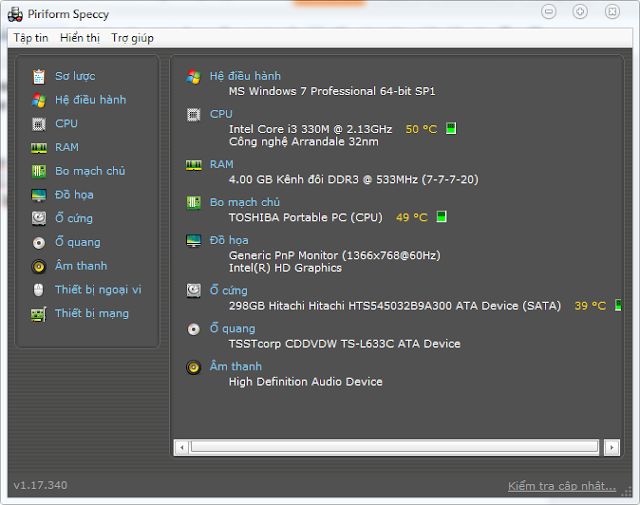The image size is (640, 505).
Task: Go to Đồ họa in sidebar
Action: 74,195
